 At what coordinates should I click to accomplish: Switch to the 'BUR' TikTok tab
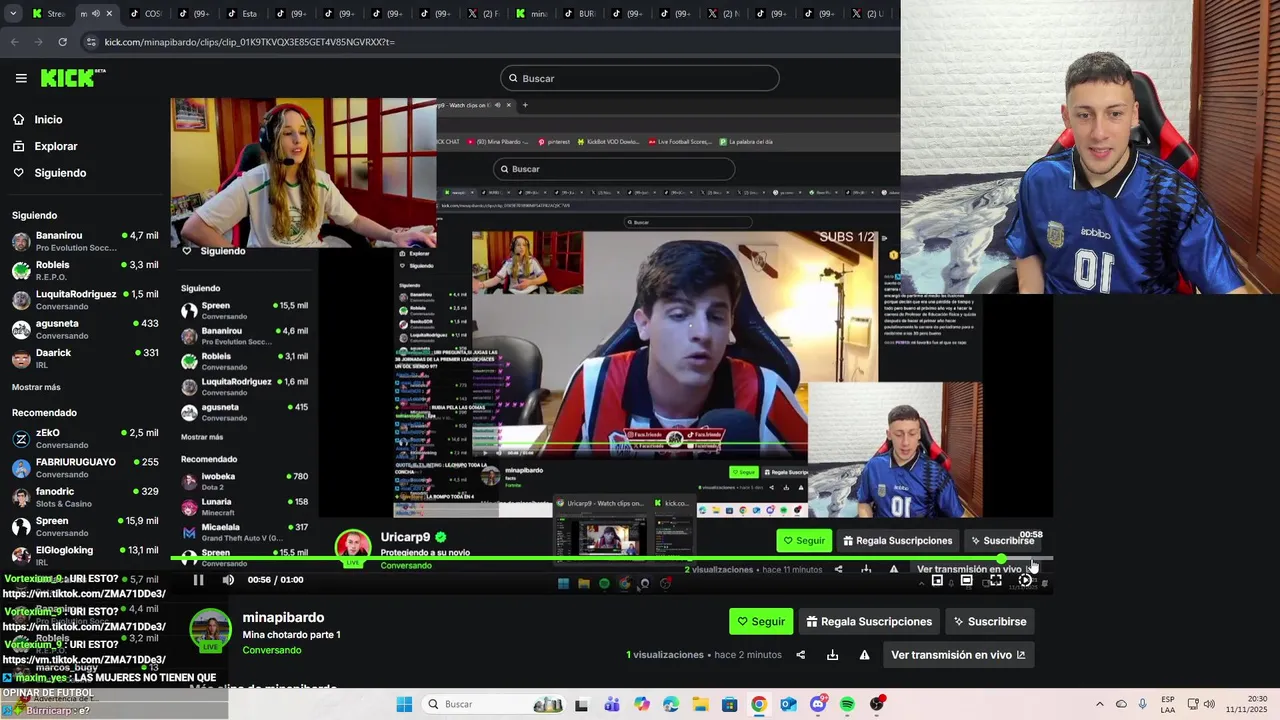578,14
